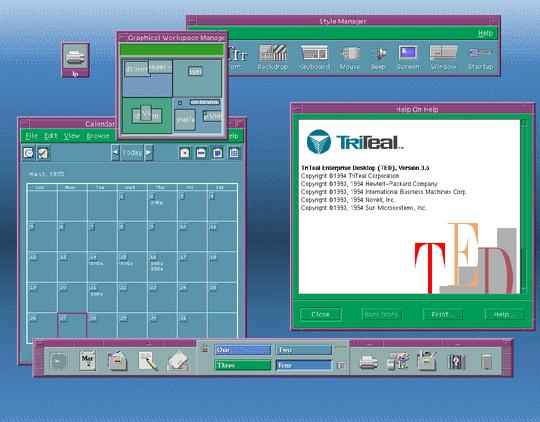Image resolution: width=540 pixels, height=422 pixels.
Task: Select day 2 cell in the Calendar
Action: point(162,206)
